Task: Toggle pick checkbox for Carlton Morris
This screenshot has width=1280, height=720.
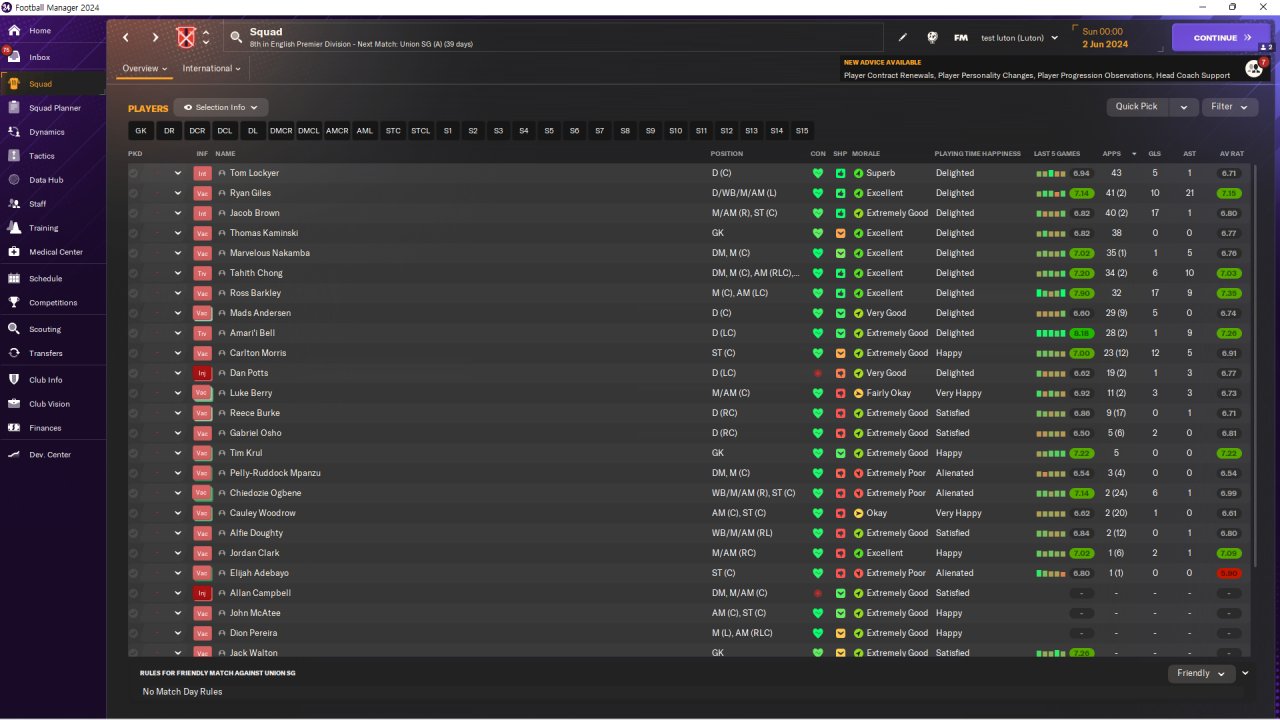Action: (x=134, y=353)
